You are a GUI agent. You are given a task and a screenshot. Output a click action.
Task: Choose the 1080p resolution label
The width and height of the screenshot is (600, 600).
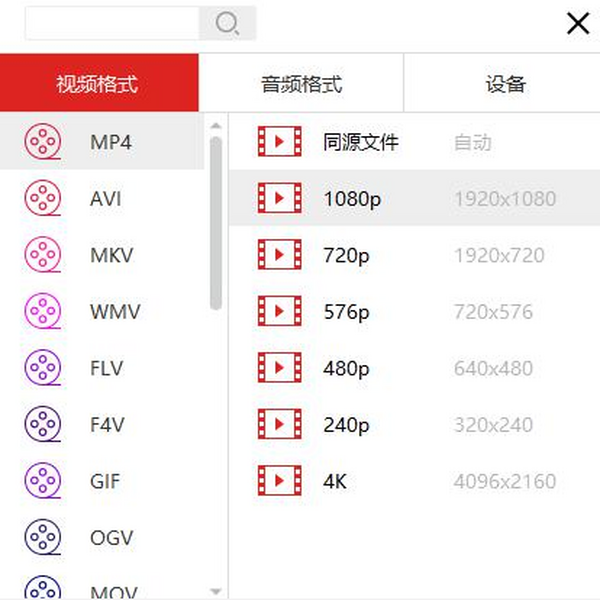pos(352,199)
